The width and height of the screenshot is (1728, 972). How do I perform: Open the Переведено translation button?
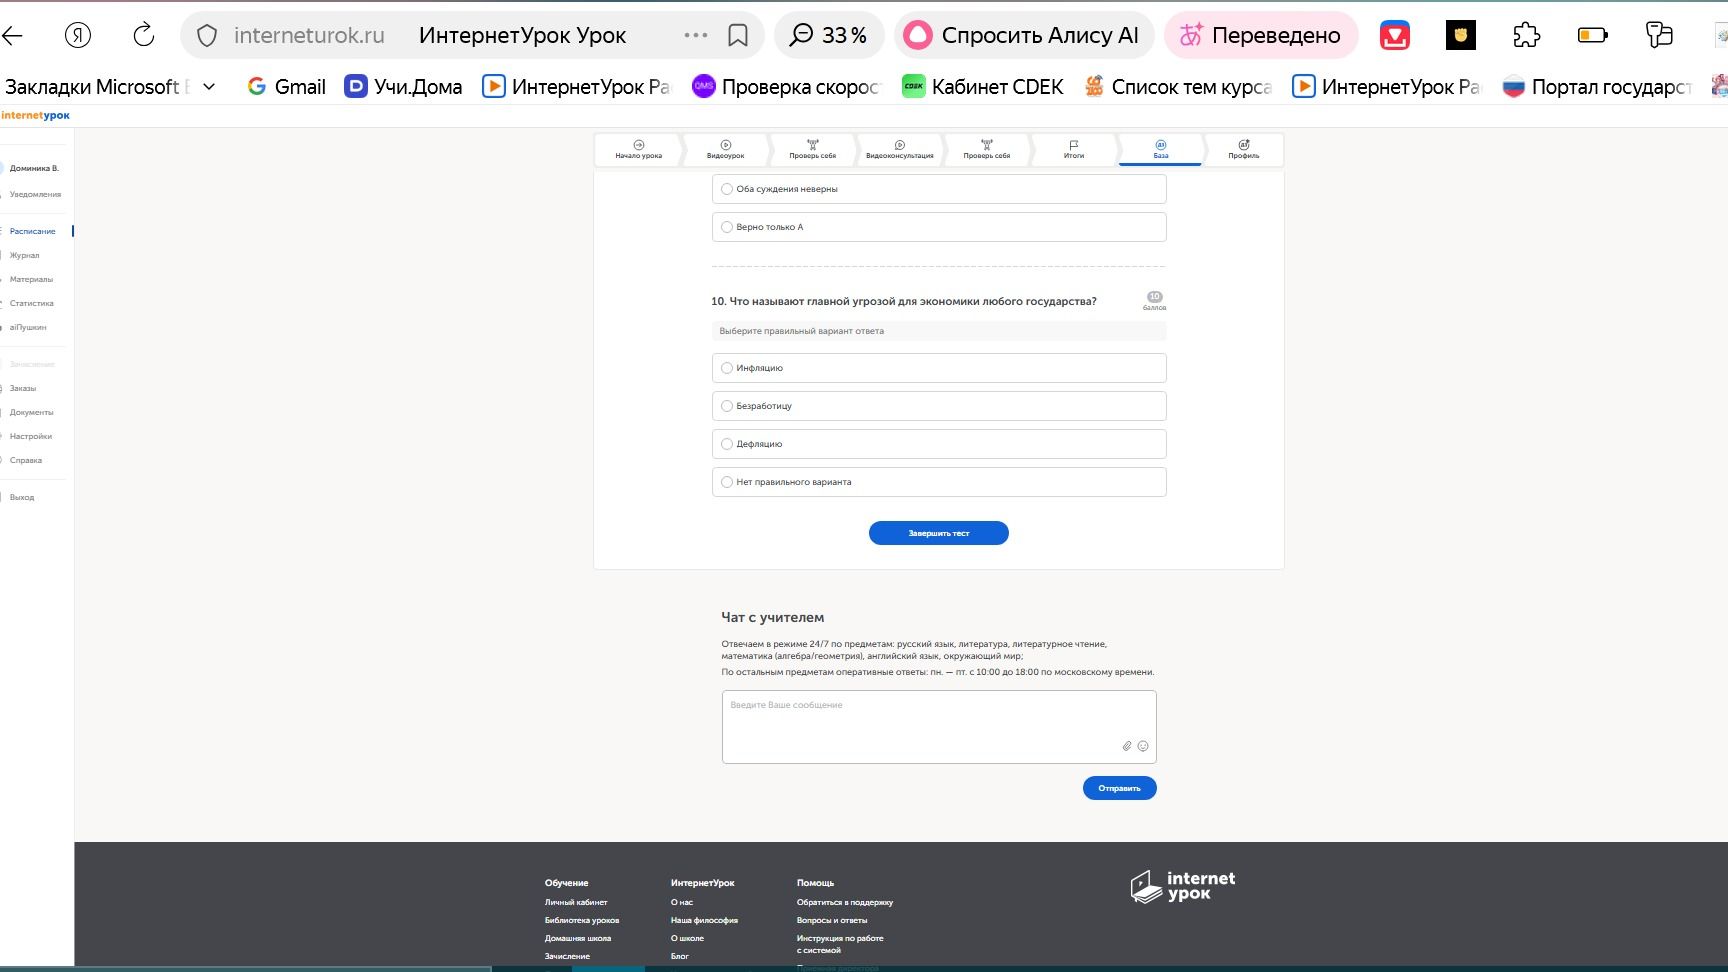tap(1261, 36)
